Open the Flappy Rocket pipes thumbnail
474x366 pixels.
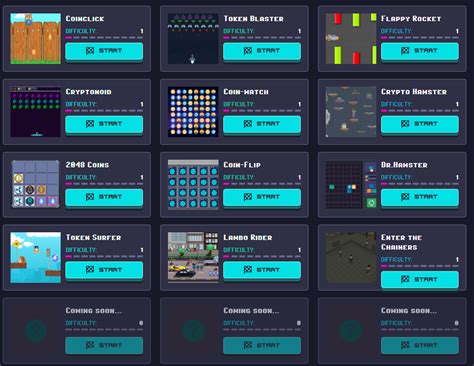351,38
